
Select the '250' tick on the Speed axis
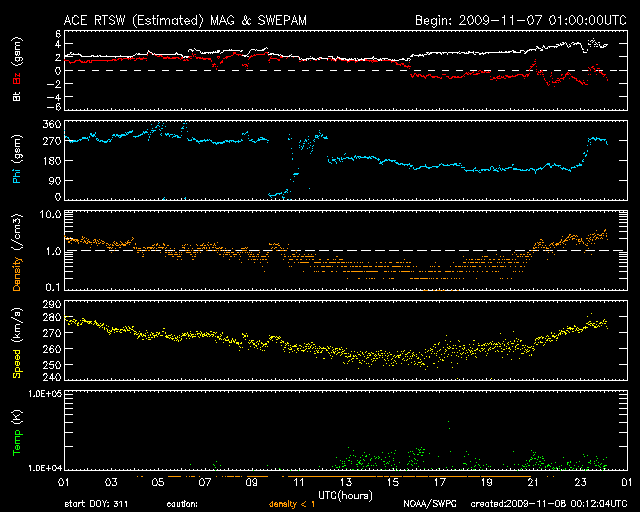pyautogui.click(x=52, y=365)
